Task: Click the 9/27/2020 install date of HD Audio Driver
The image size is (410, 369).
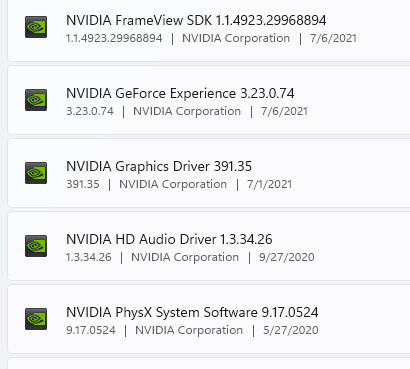Action: tap(287, 257)
